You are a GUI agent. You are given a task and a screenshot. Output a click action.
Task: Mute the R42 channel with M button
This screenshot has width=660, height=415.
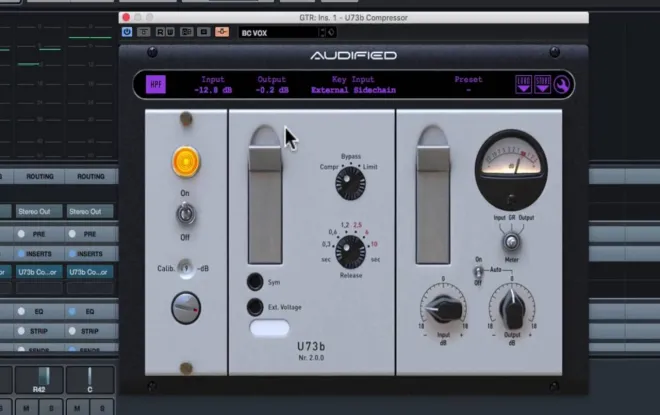click(x=27, y=407)
